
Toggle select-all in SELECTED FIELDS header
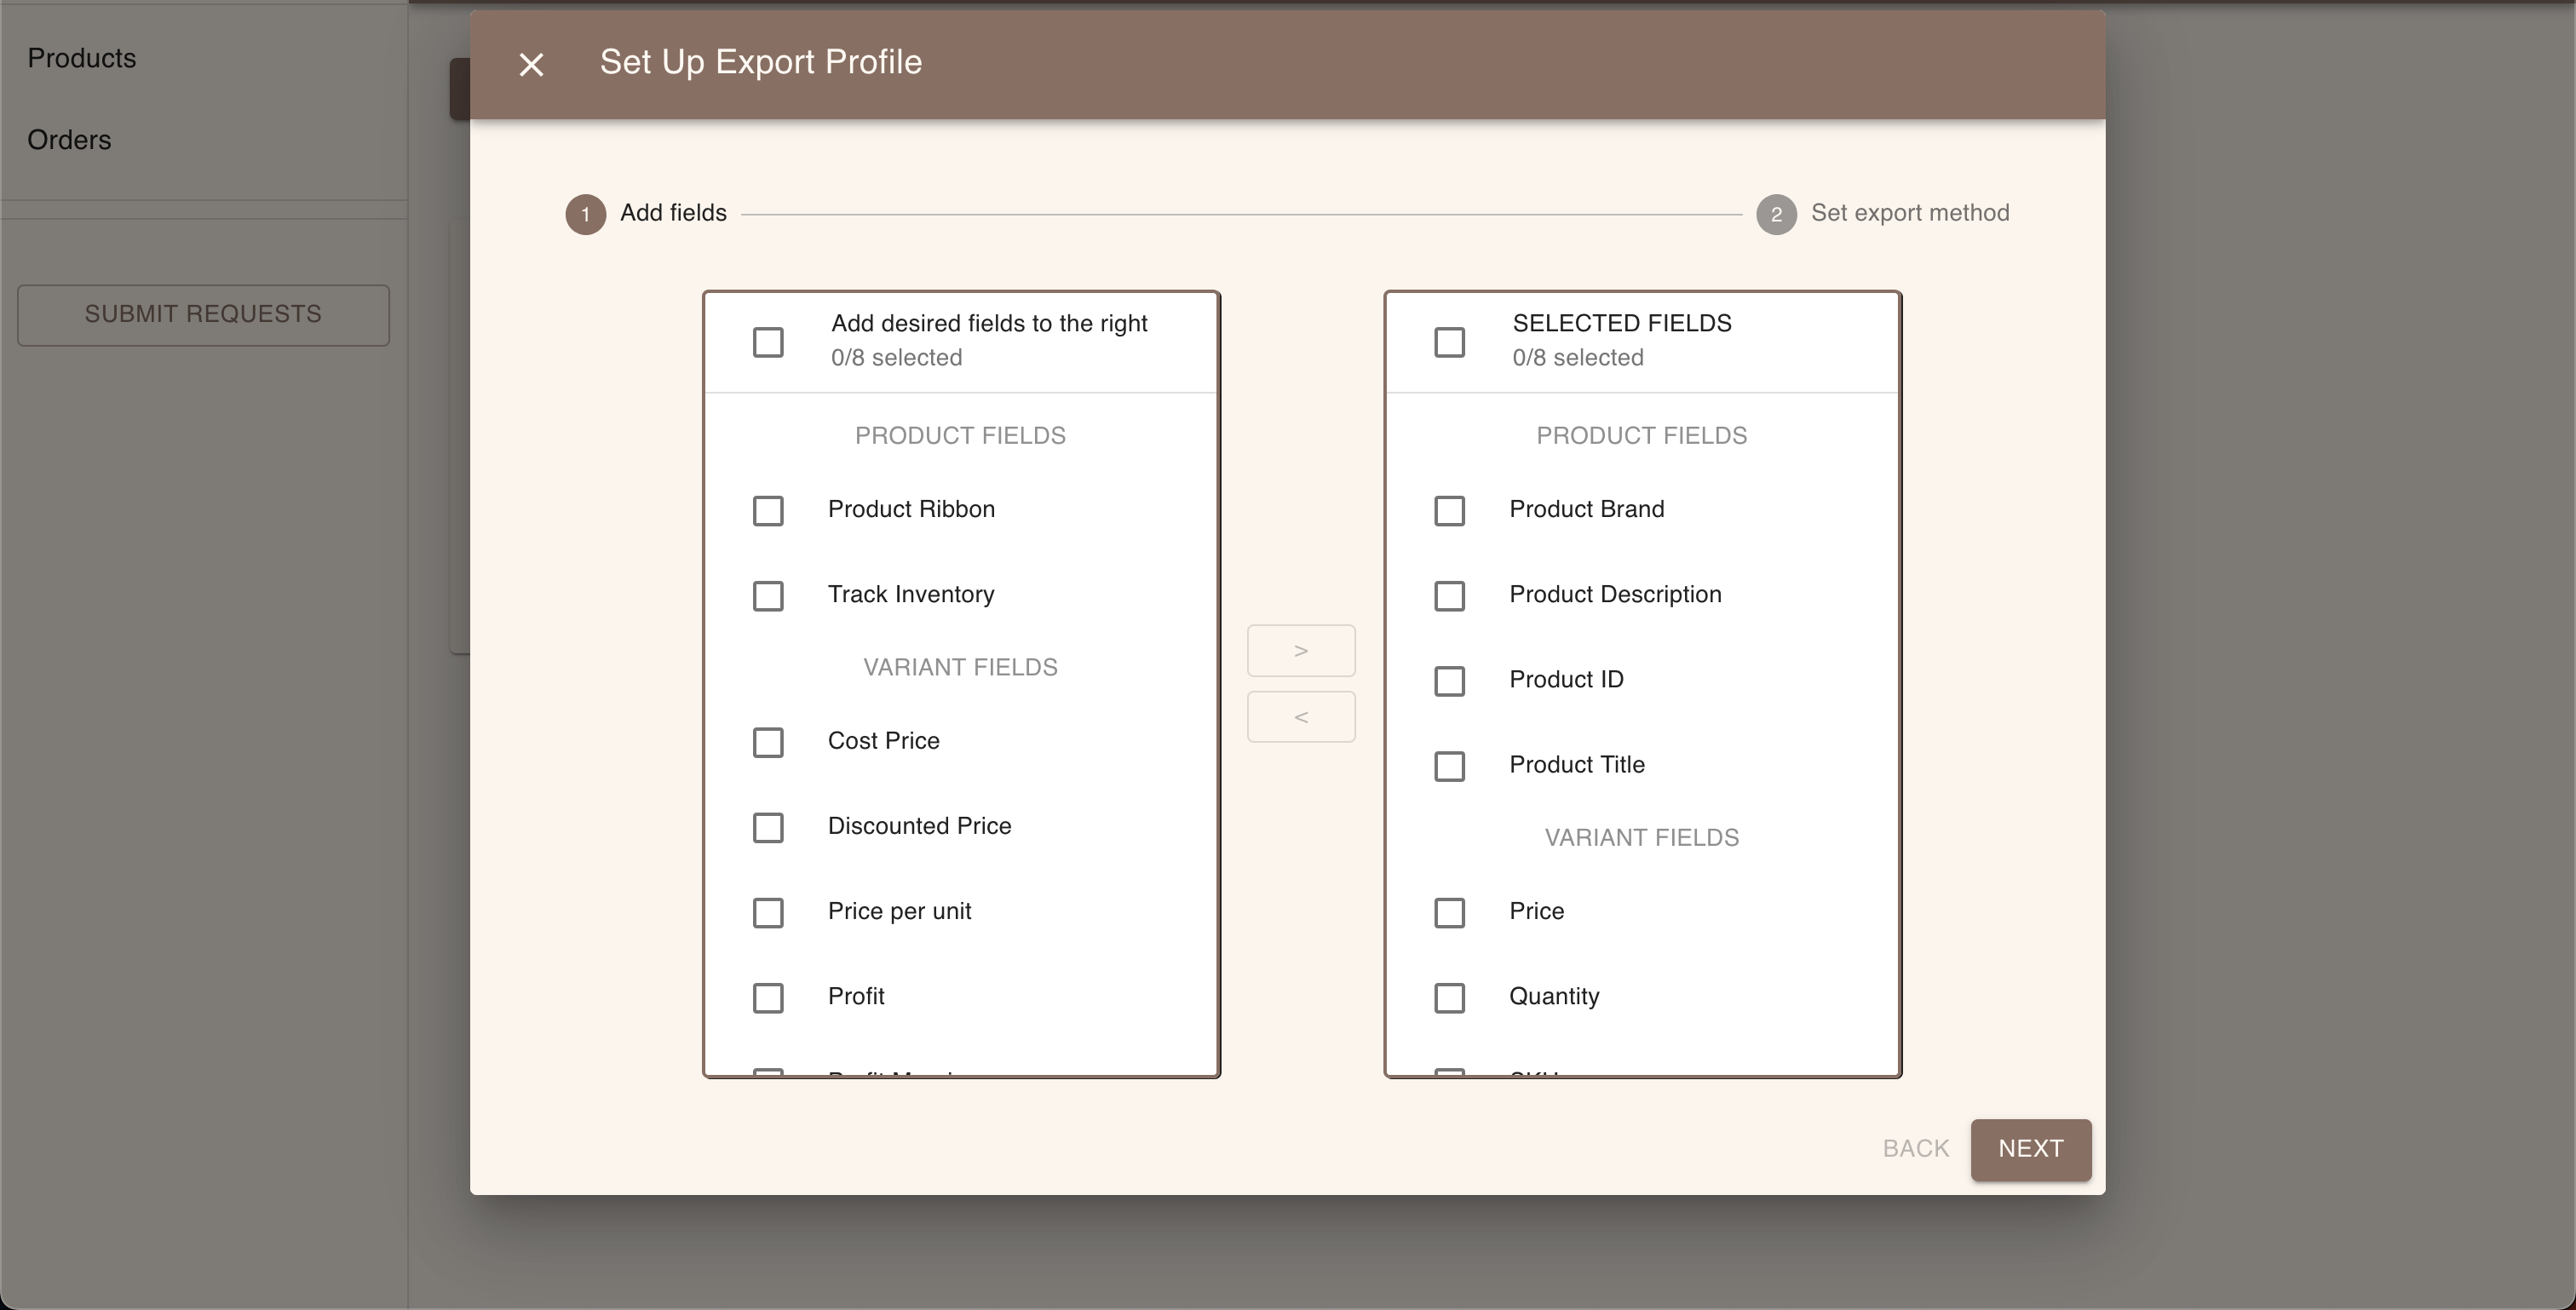[x=1449, y=342]
